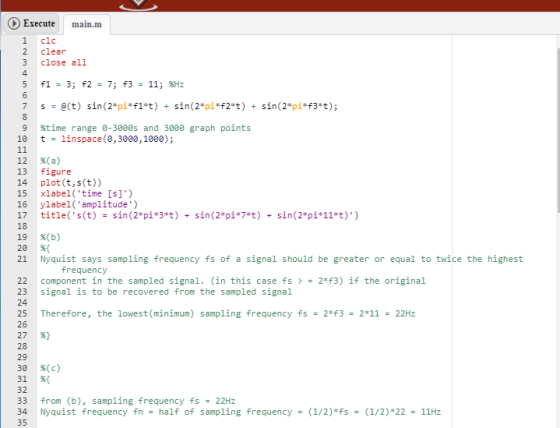Screen dimensions: 560x428
Task: Click the '%(b)' comment
Action: point(50,237)
